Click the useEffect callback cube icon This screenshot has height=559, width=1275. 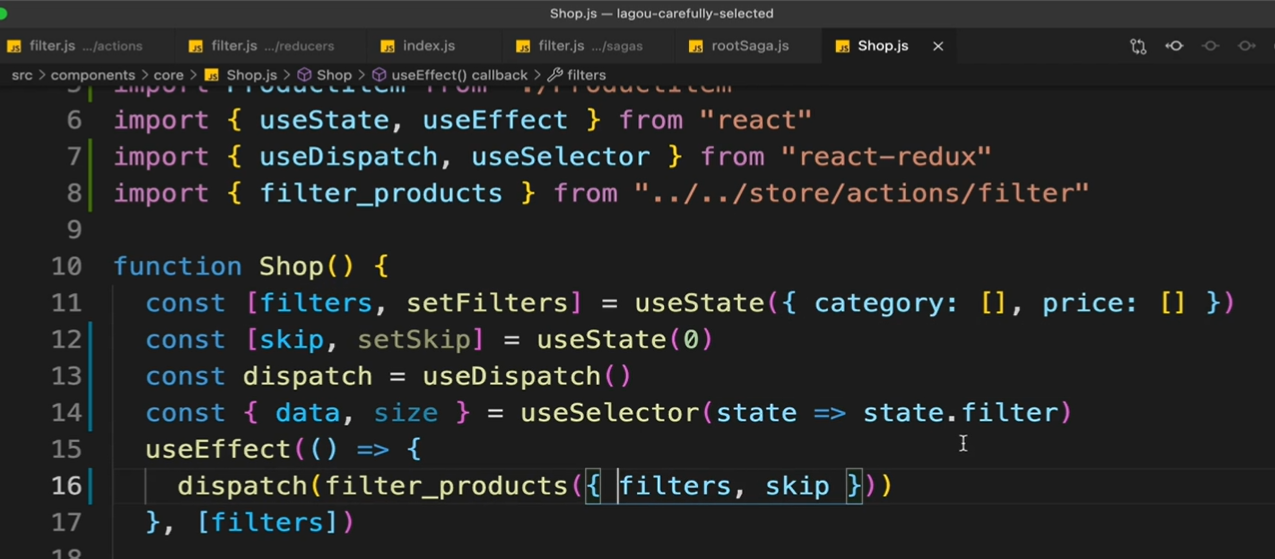379,75
